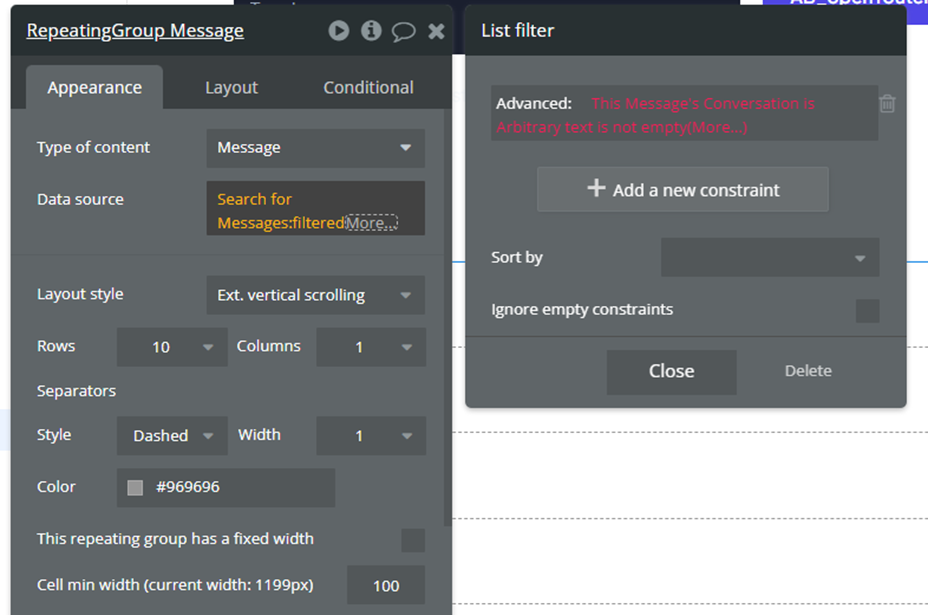
Task: Expand the Layout style dropdown
Action: tap(315, 296)
